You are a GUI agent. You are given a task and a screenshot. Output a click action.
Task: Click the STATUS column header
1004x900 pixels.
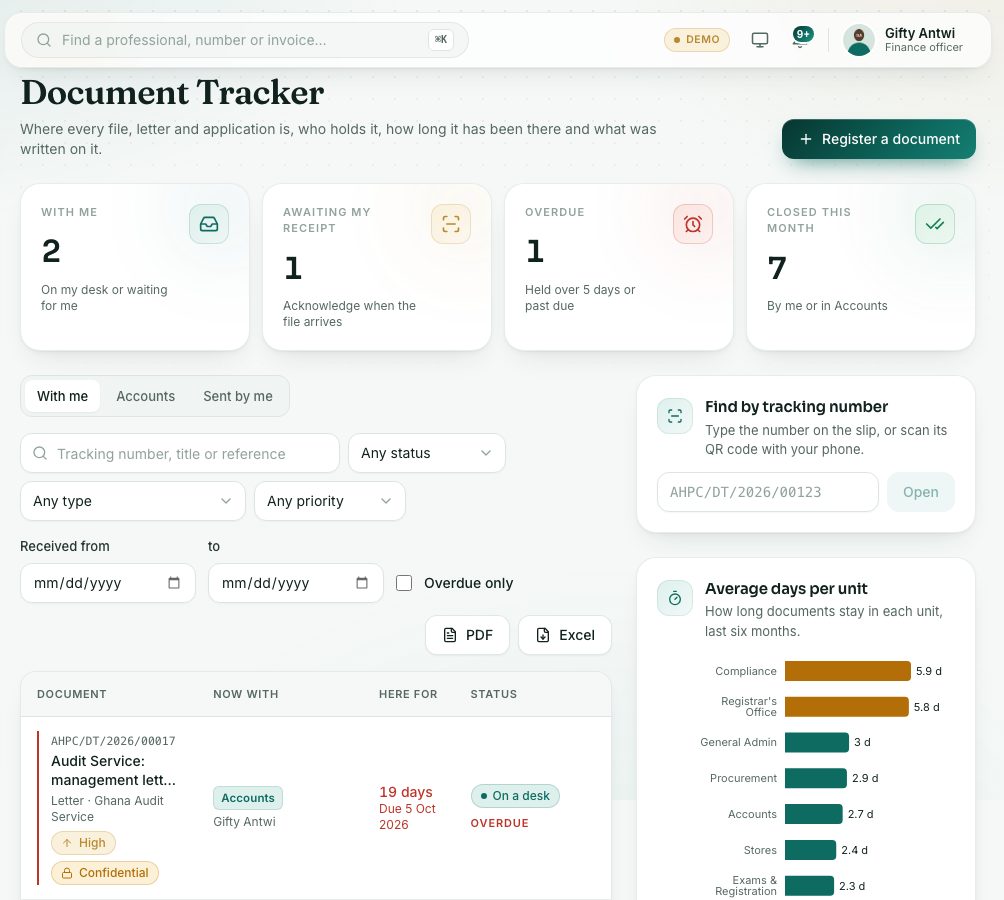click(x=494, y=694)
